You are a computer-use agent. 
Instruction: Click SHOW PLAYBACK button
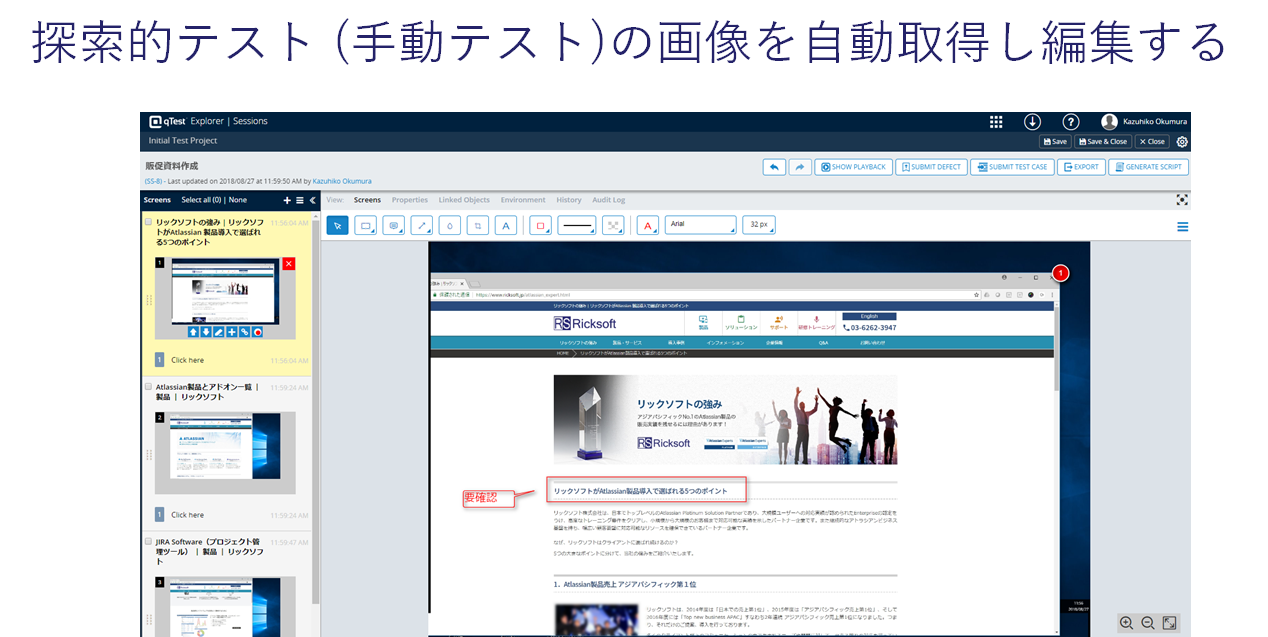point(853,167)
